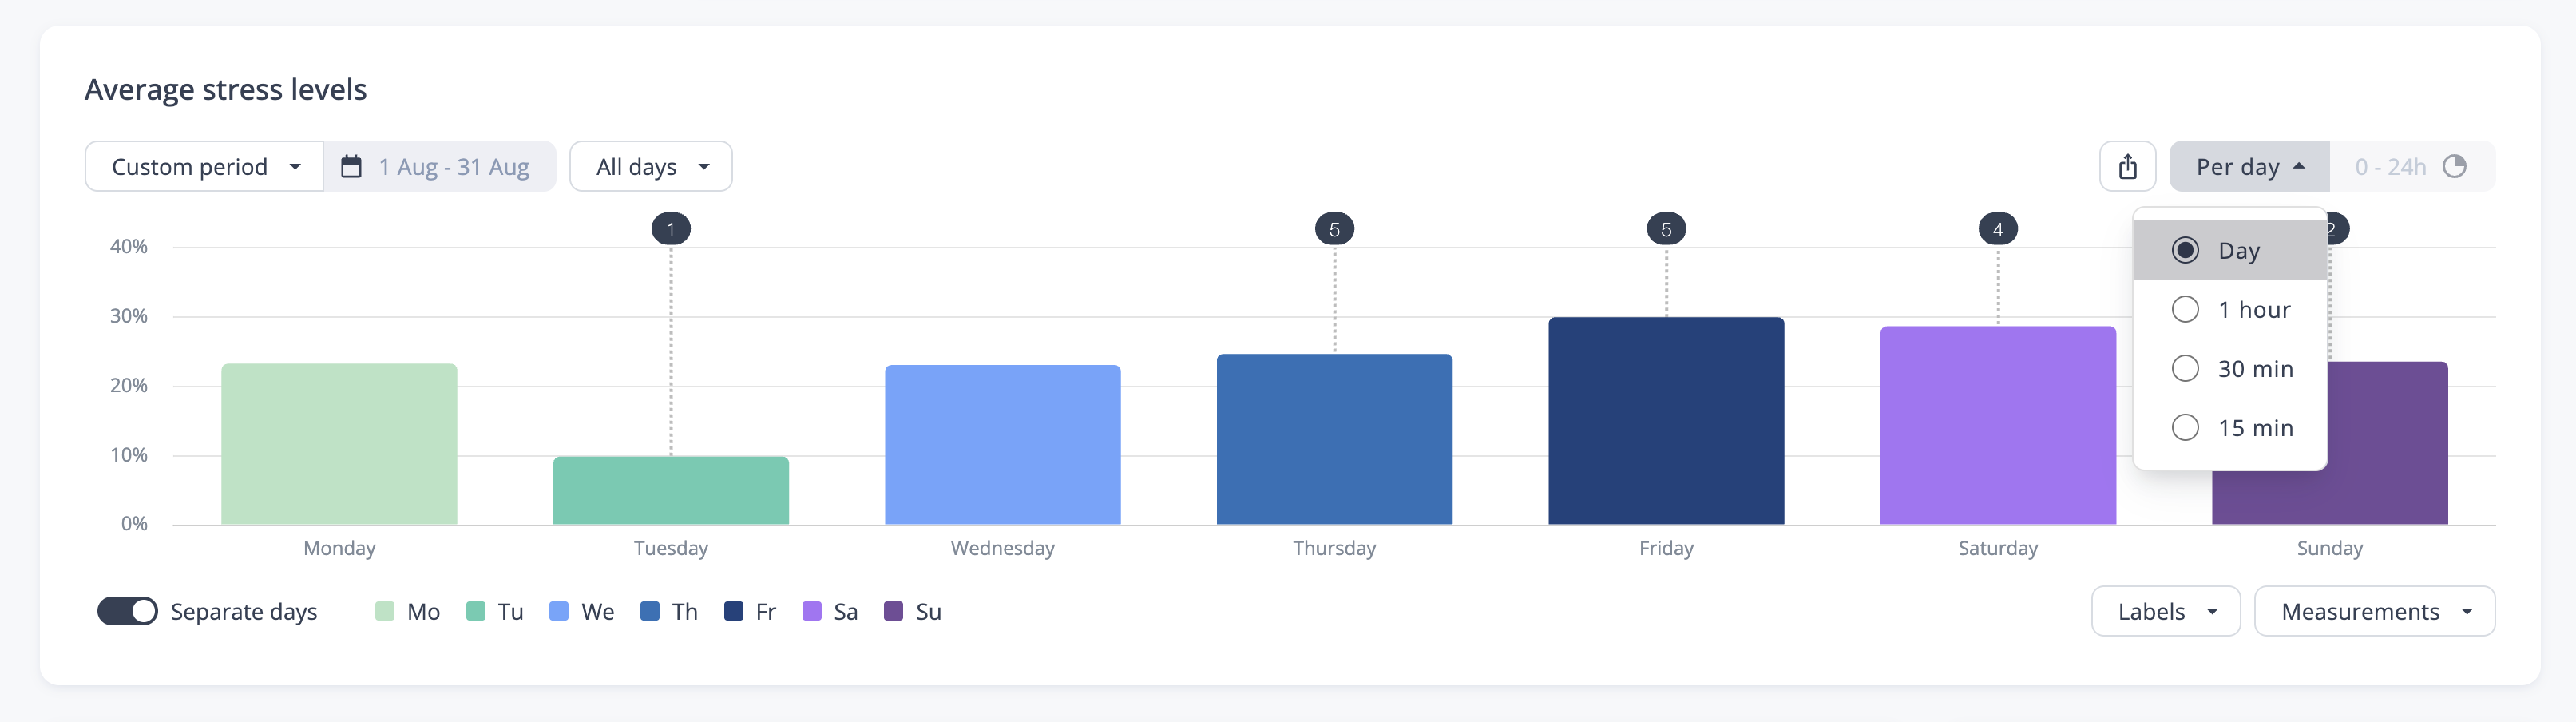
Task: Open the Labels dropdown
Action: (2166, 611)
